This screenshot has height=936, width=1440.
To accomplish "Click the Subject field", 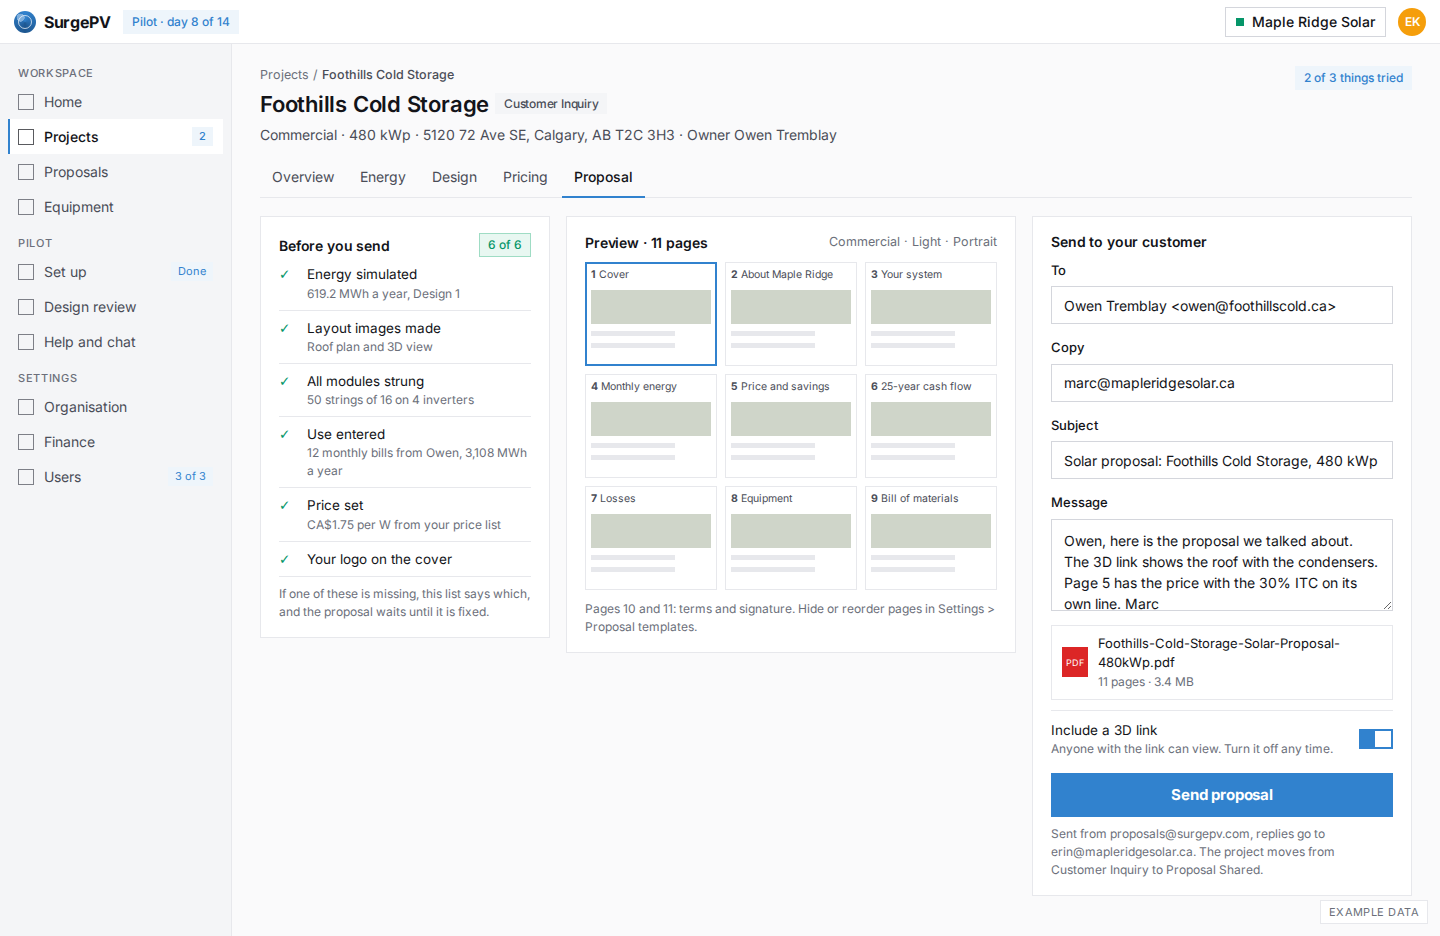I will 1222,460.
